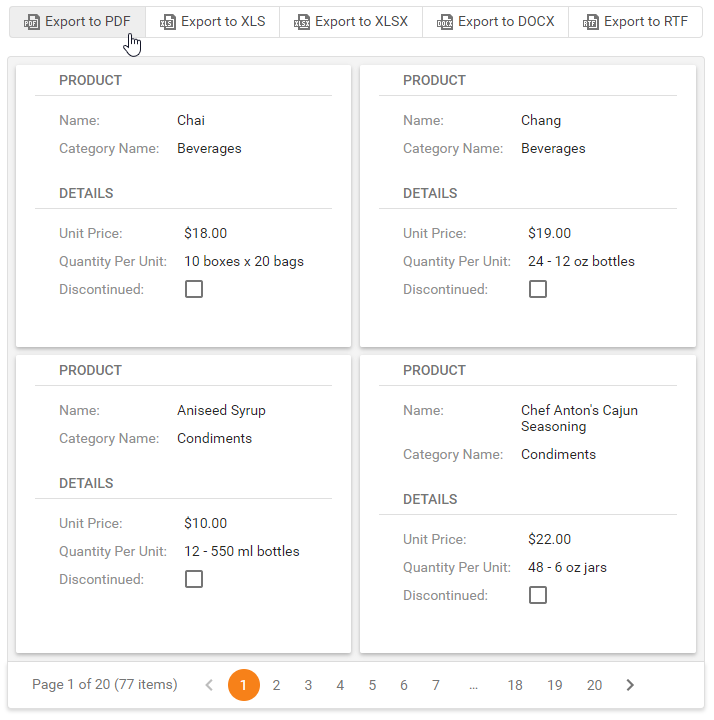Image resolution: width=714 pixels, height=720 pixels.
Task: Choose Export to XLSX label
Action: tap(361, 22)
